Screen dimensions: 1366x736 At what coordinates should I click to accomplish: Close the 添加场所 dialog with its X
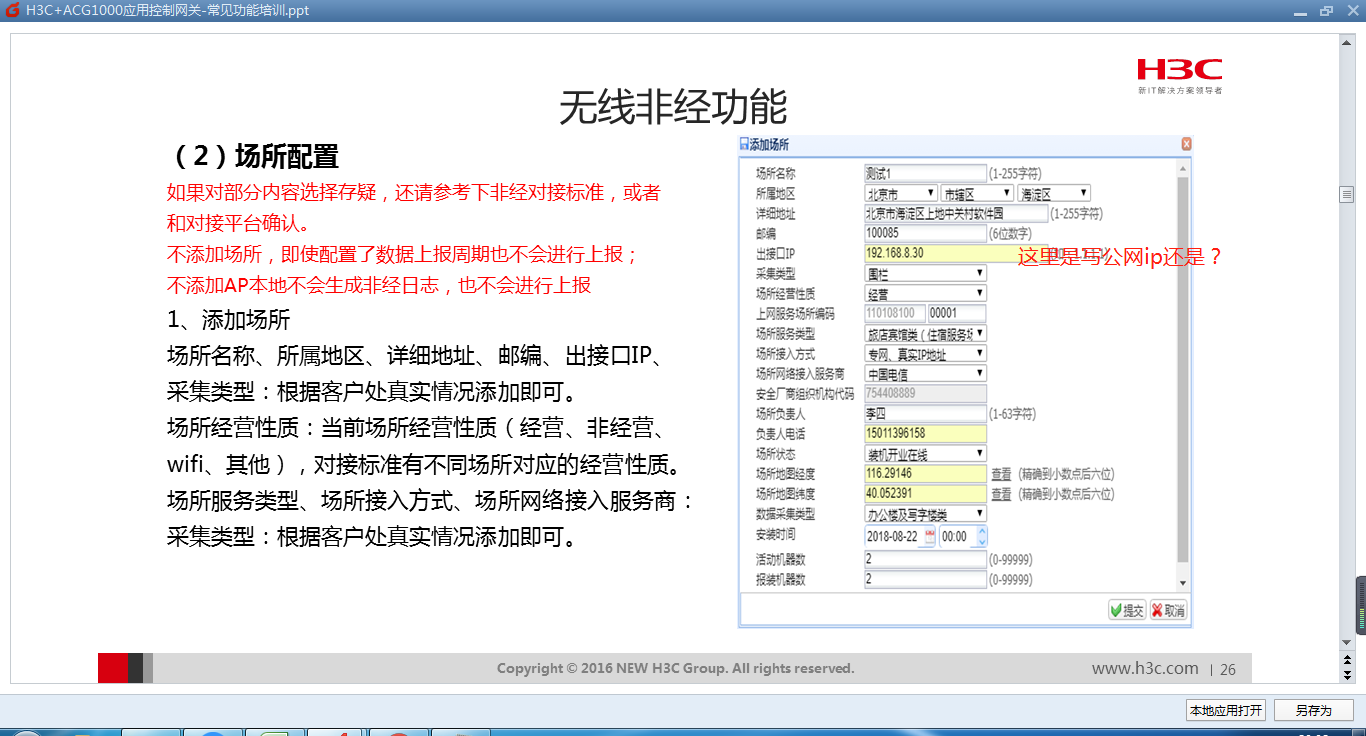click(1186, 144)
